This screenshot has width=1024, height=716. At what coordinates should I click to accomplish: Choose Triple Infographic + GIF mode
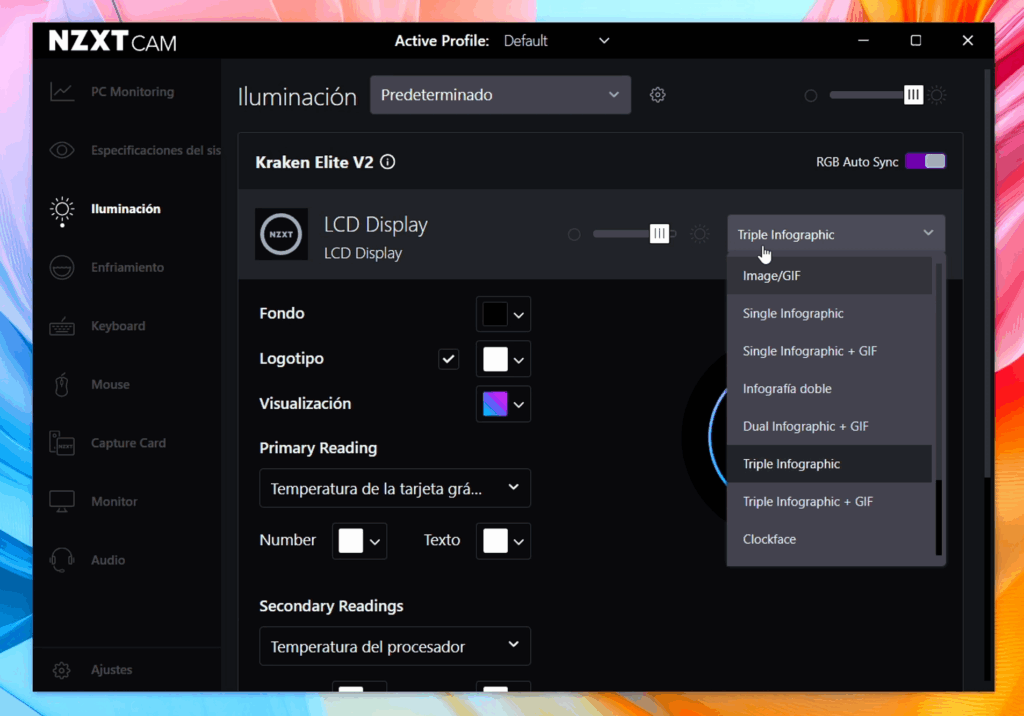829,502
